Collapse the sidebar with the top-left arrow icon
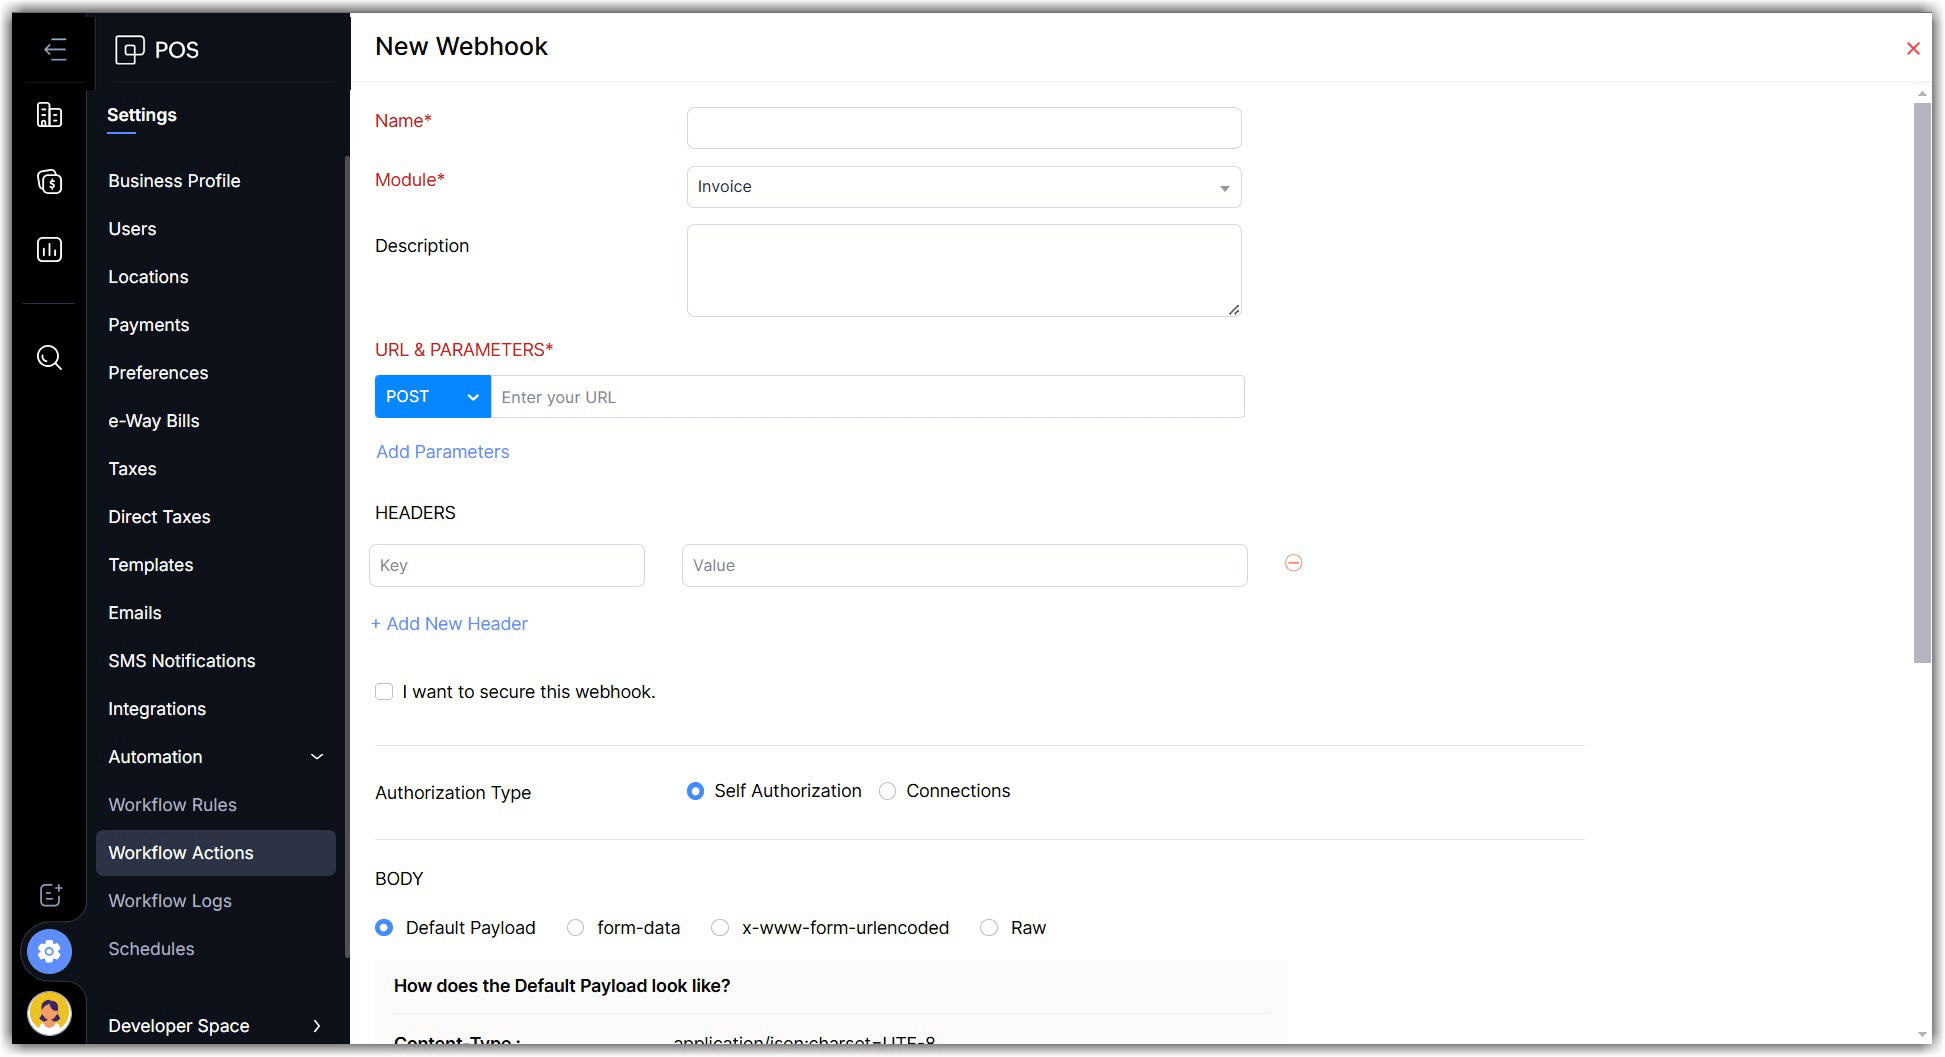Image resolution: width=1945 pixels, height=1057 pixels. click(55, 49)
